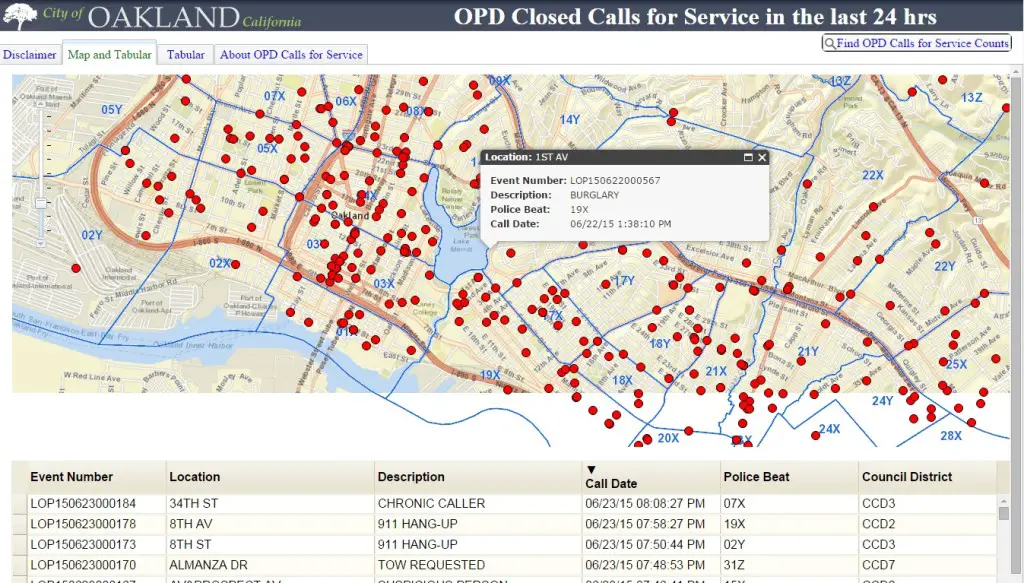
Task: Click the map zoom slider handle
Action: [40, 203]
